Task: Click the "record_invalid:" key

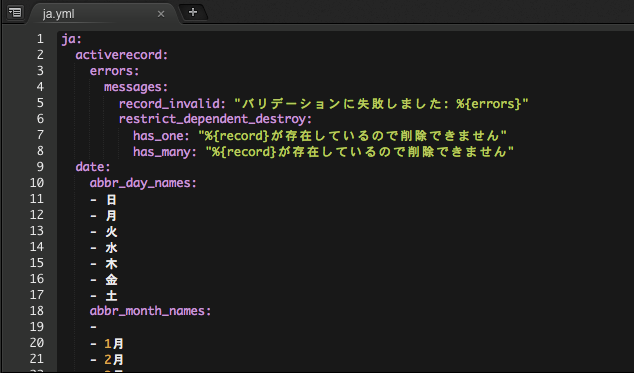Action: tap(172, 104)
